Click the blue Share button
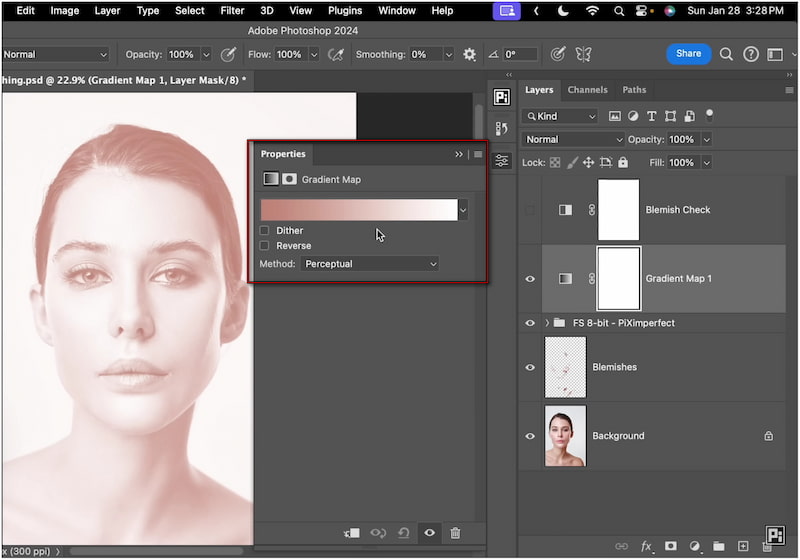This screenshot has width=800, height=560. coord(688,54)
